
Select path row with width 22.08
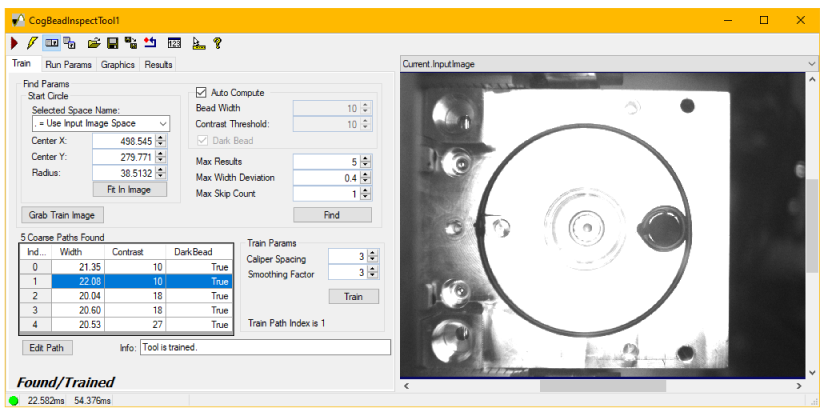pyautogui.click(x=126, y=282)
